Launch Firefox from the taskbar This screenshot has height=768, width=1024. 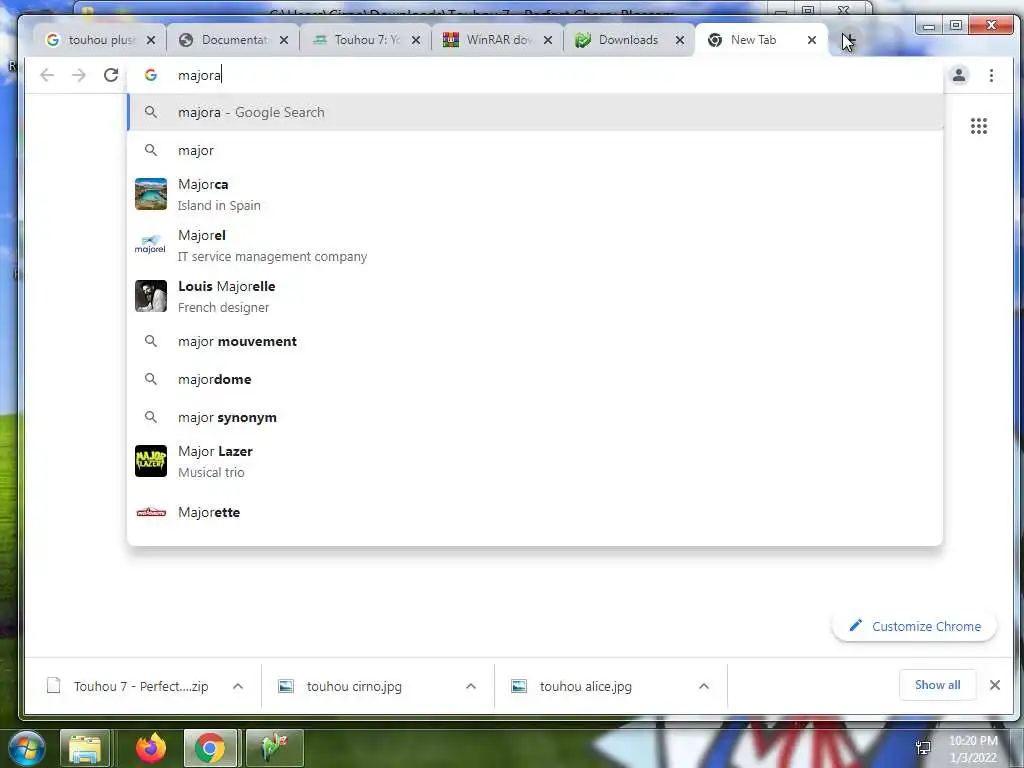pyautogui.click(x=151, y=748)
